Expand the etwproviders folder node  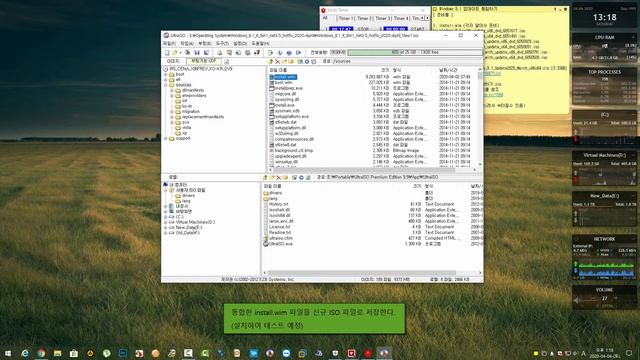point(172,96)
